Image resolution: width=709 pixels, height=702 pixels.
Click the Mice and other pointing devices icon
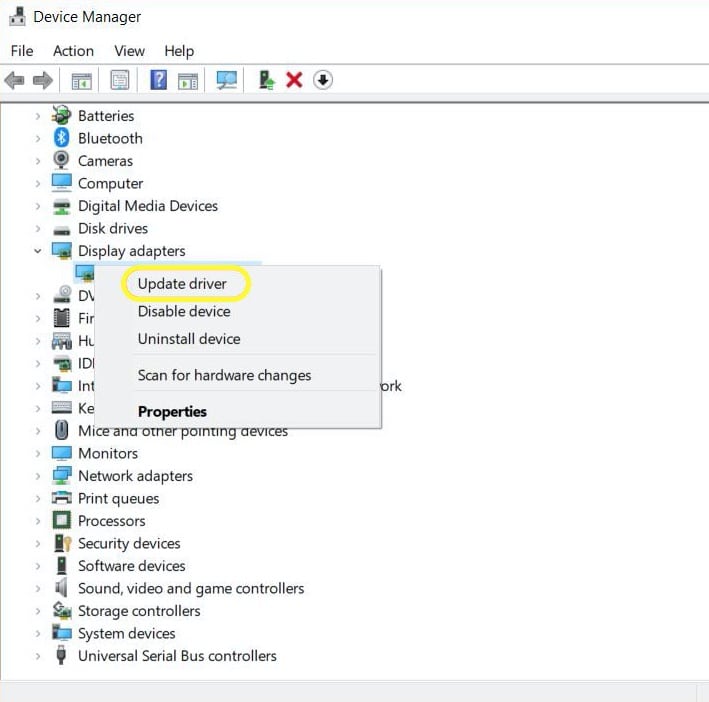coord(61,430)
